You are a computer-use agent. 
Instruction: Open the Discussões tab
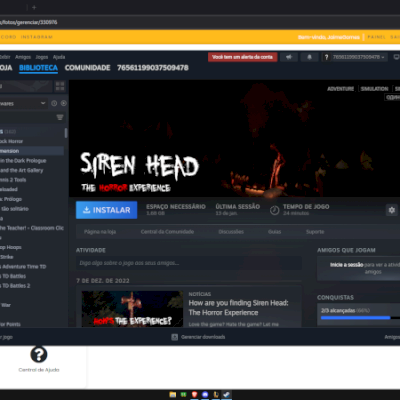click(x=231, y=232)
